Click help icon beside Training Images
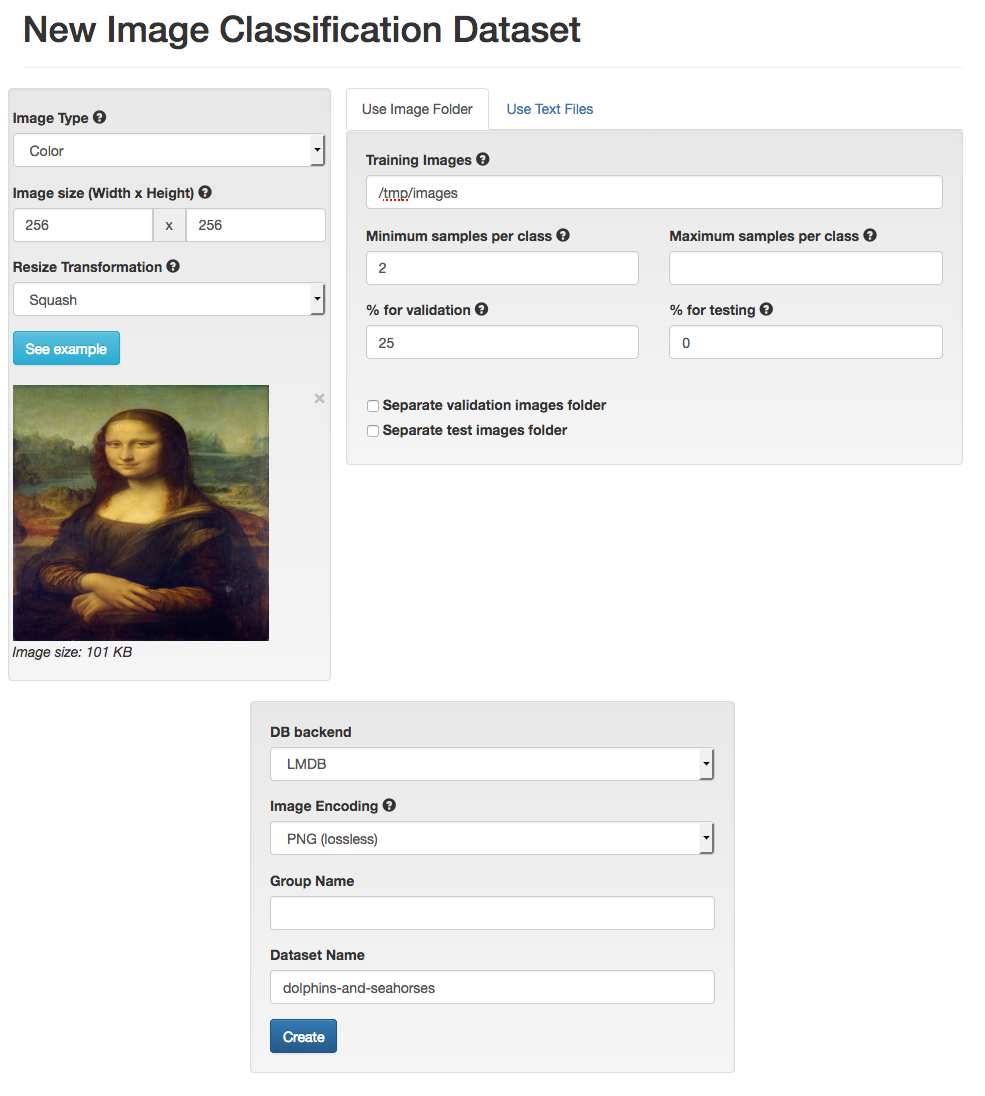The height and width of the screenshot is (1096, 985). tap(482, 159)
